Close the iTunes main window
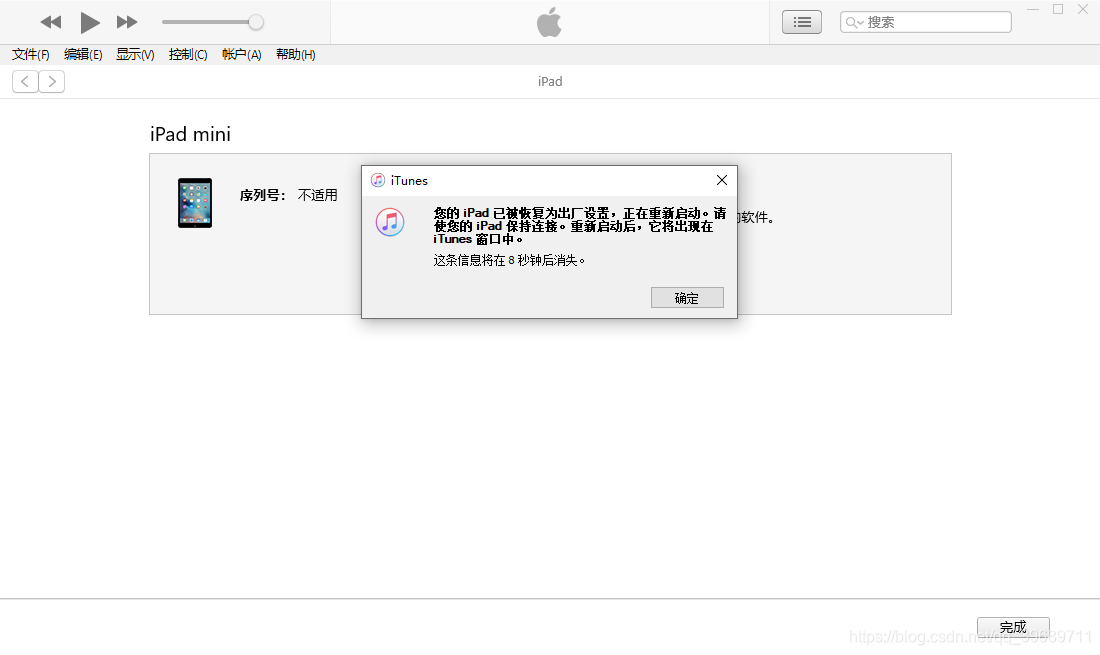The image size is (1100, 655). click(x=1082, y=9)
